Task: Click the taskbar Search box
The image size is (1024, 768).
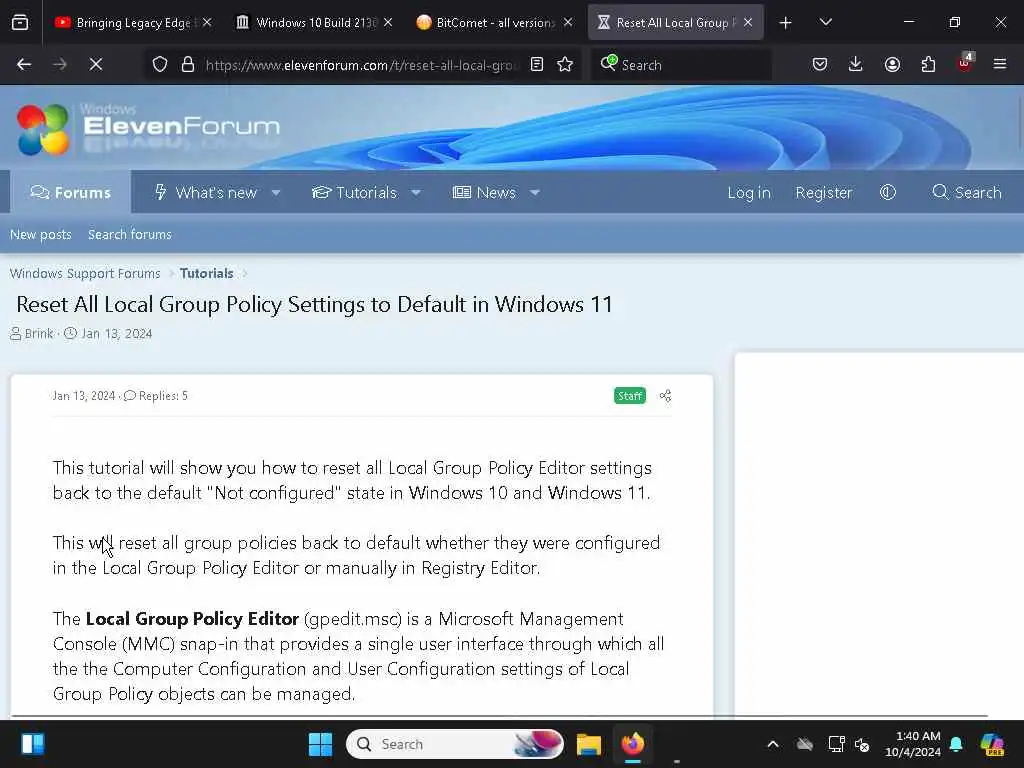Action: coord(455,744)
